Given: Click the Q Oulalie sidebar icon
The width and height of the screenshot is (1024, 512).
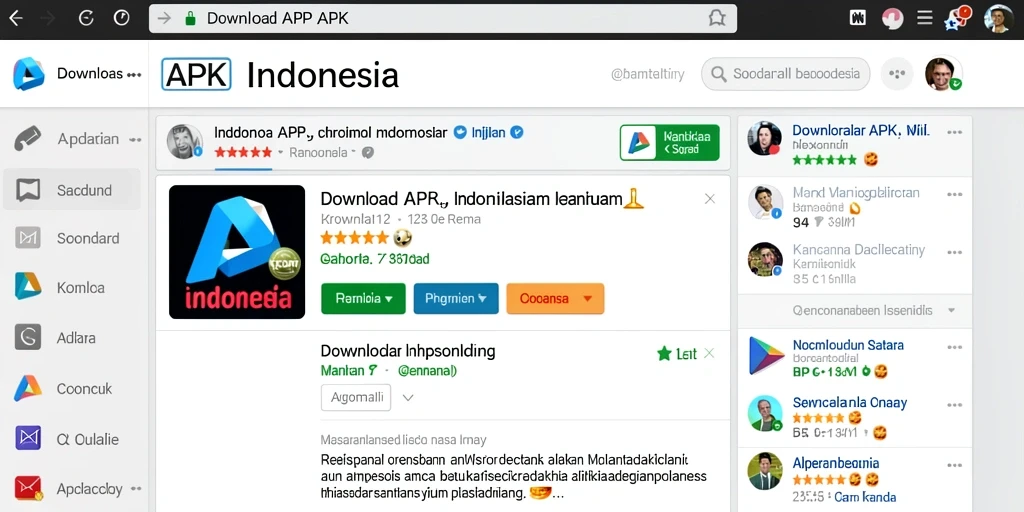Looking at the screenshot, I should coord(28,438).
